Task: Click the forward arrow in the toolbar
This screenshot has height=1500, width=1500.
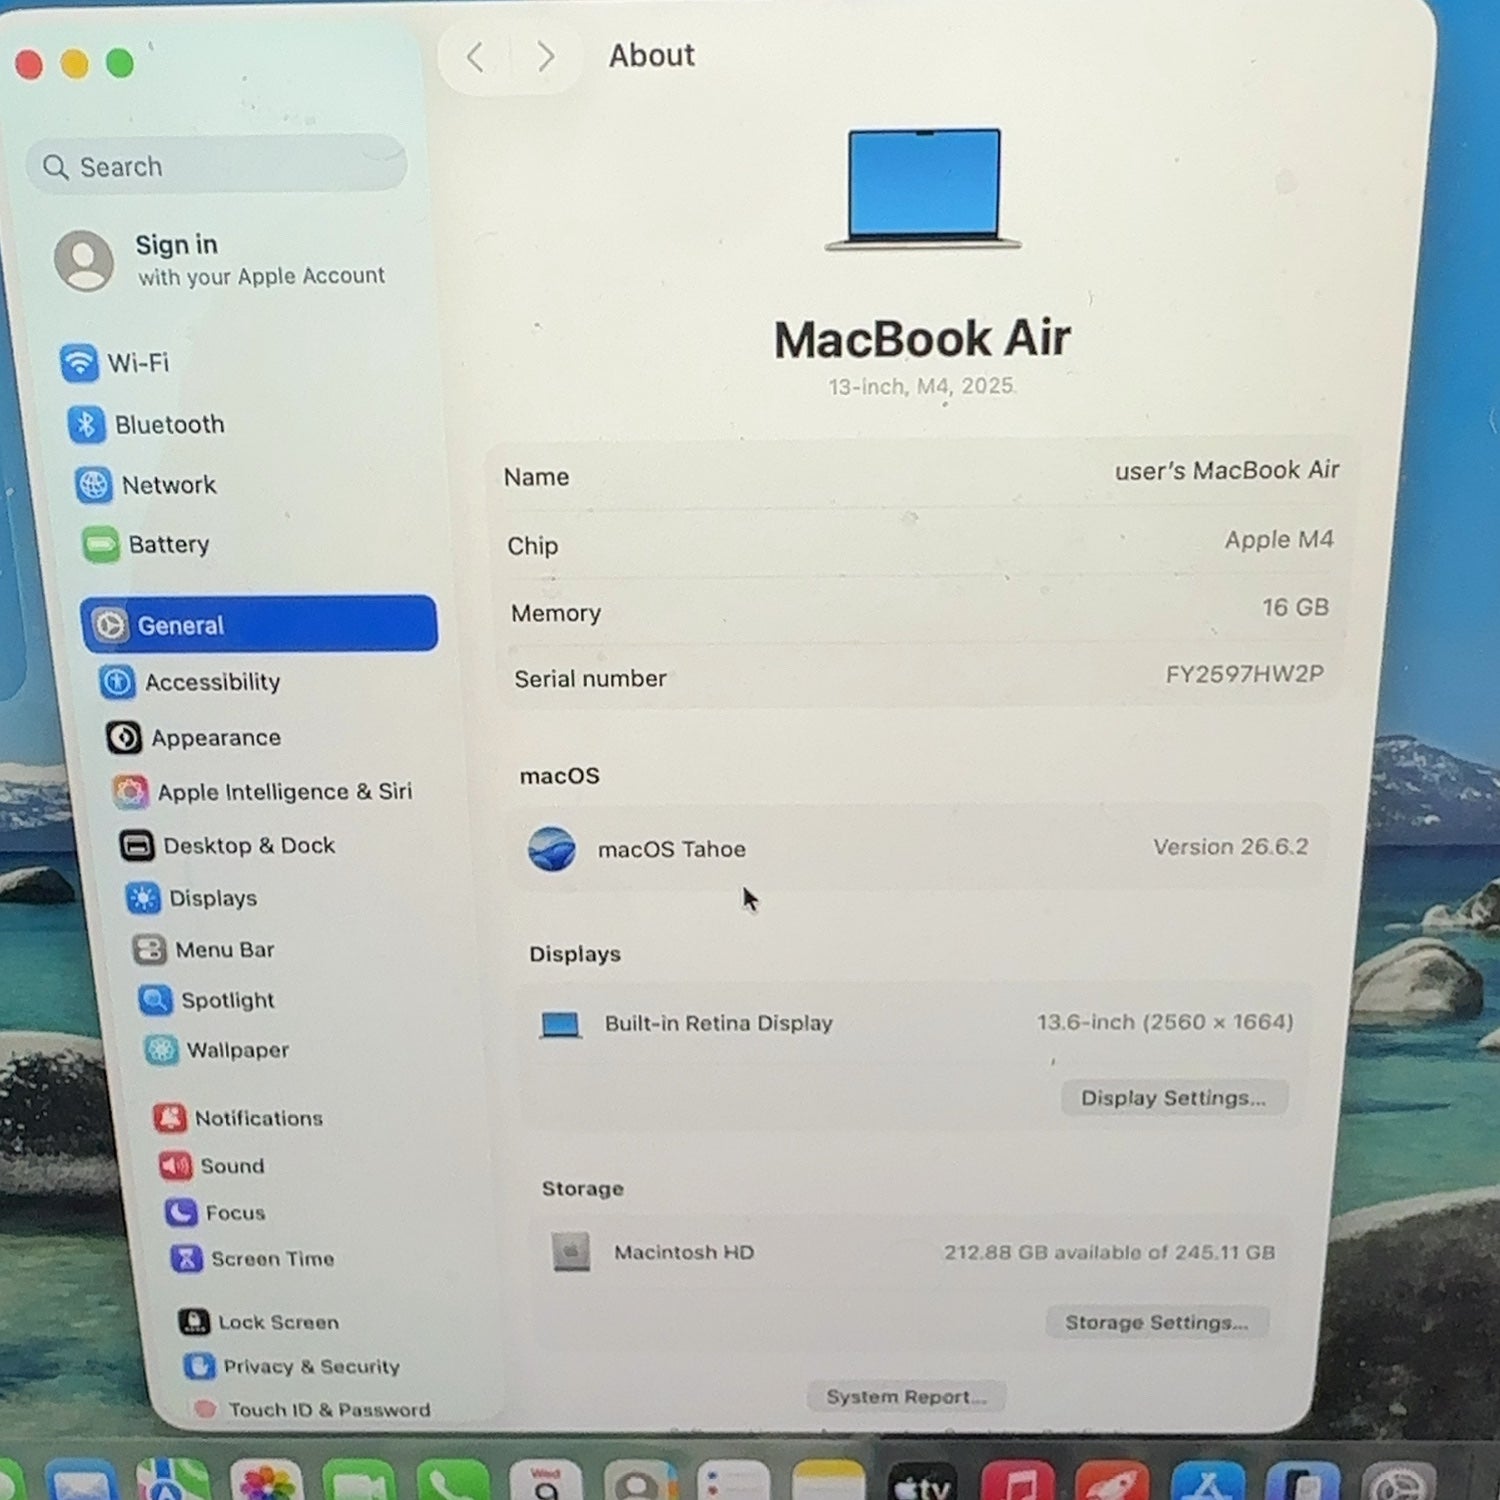Action: click(x=545, y=57)
